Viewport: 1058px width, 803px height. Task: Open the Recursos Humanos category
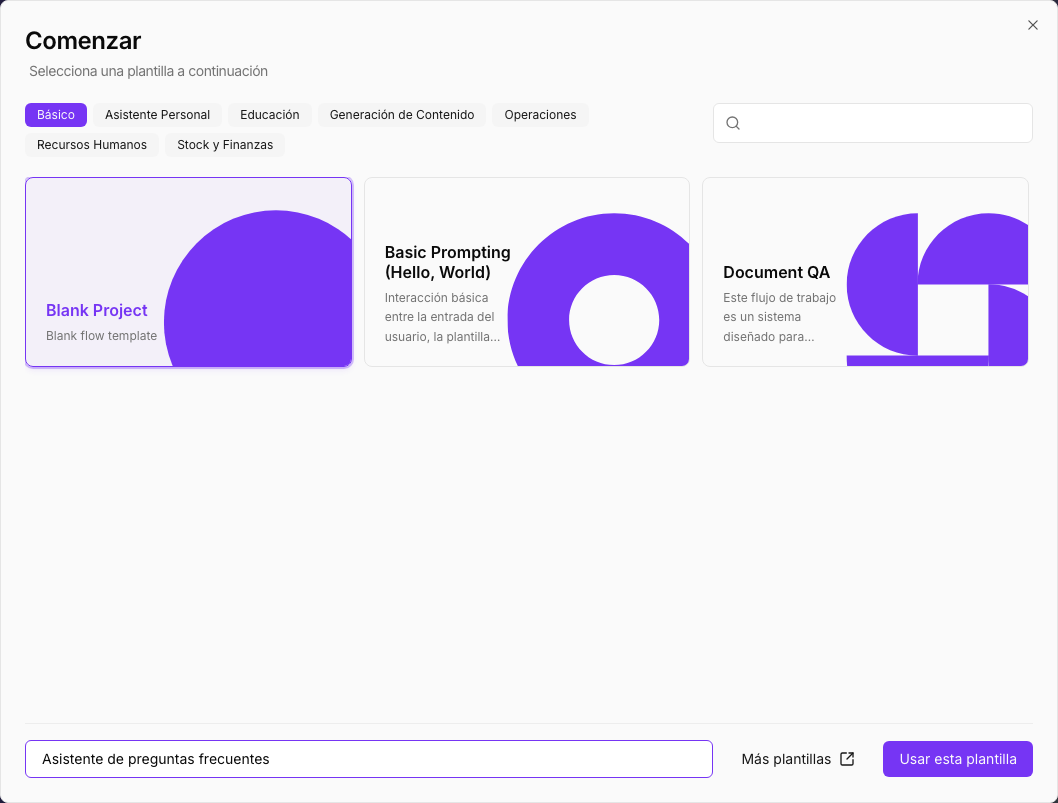click(x=92, y=145)
